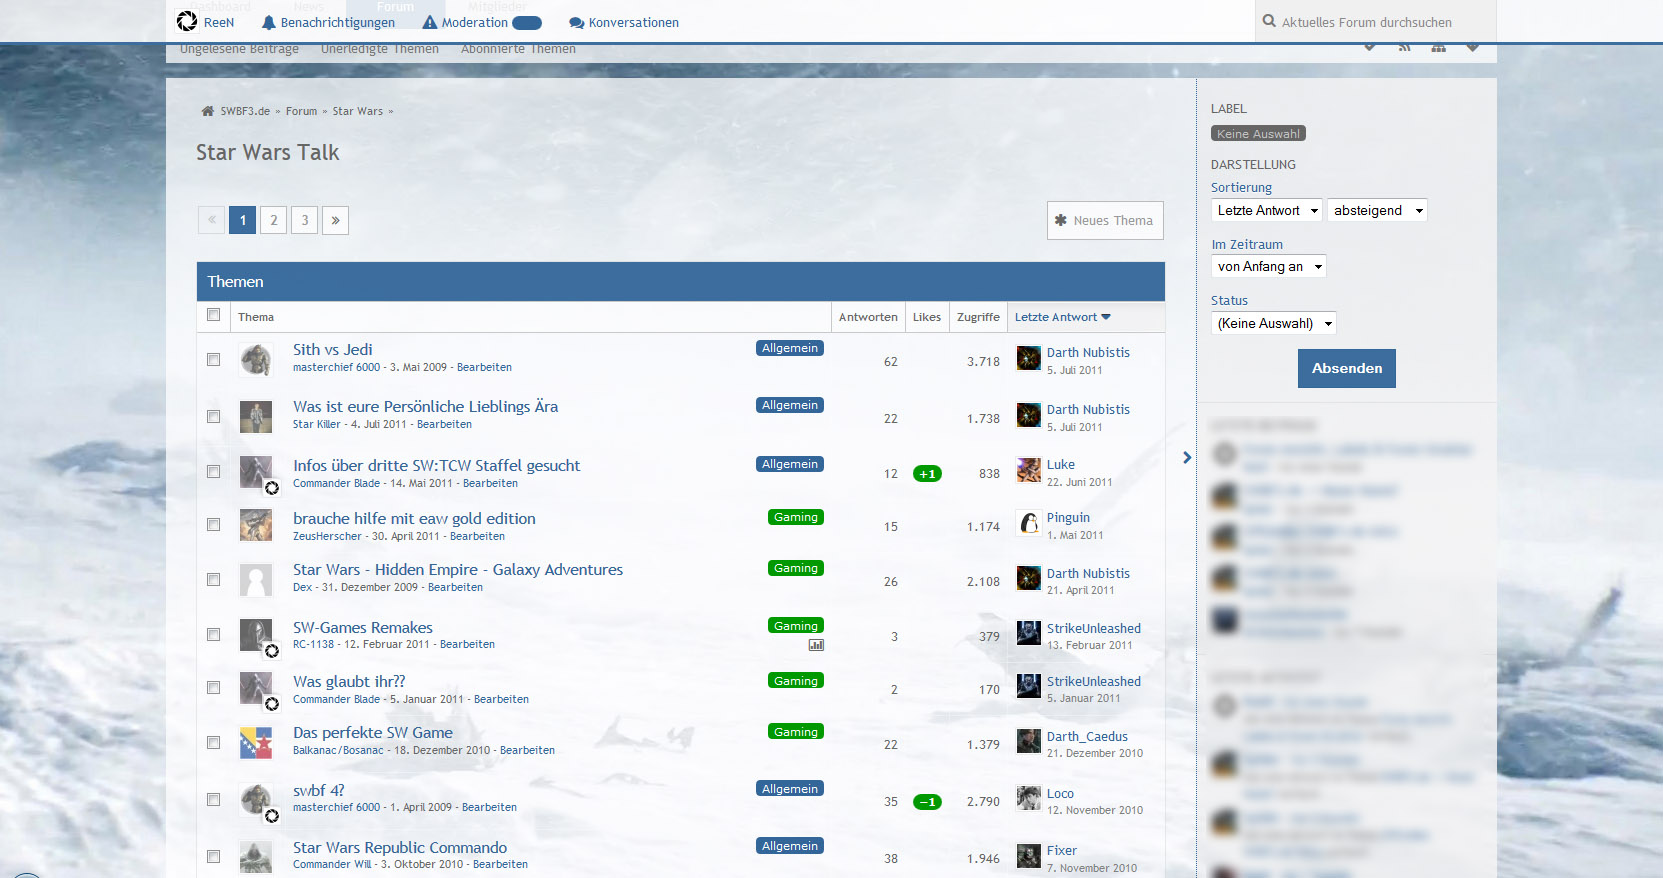Viewport: 1663px width, 878px height.
Task: Go to page 2 of threads
Action: [273, 220]
